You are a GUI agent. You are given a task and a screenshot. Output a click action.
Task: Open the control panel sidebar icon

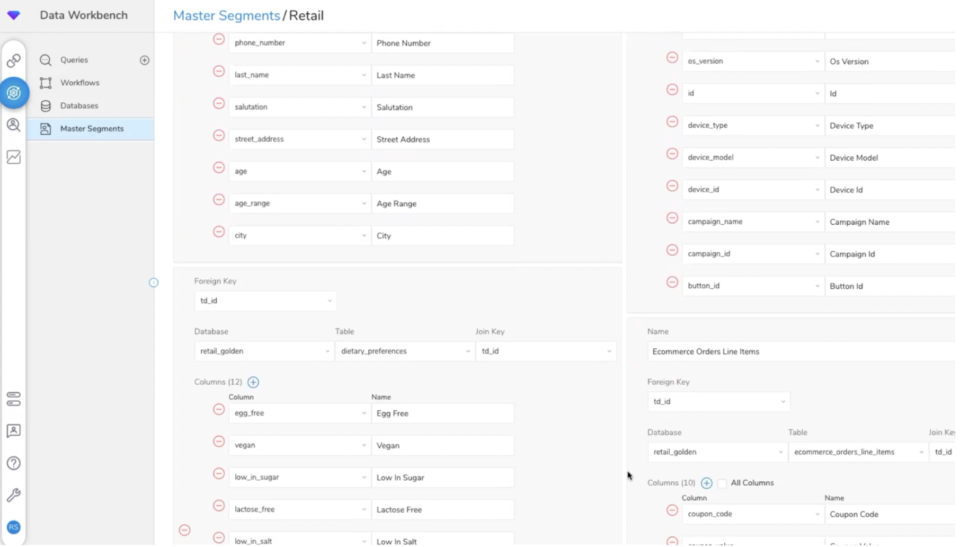pyautogui.click(x=13, y=399)
